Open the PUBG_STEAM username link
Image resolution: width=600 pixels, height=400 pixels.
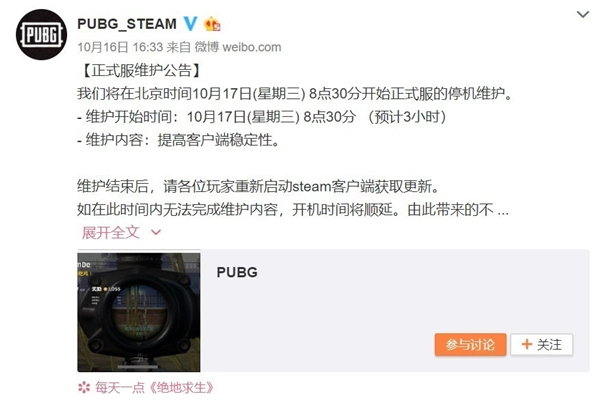pos(127,24)
